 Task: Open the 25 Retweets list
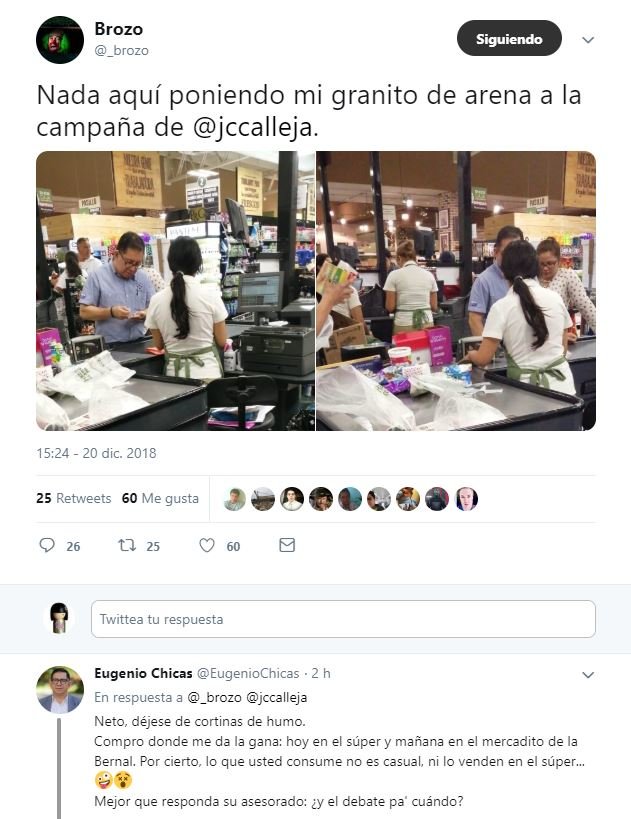pyautogui.click(x=74, y=498)
